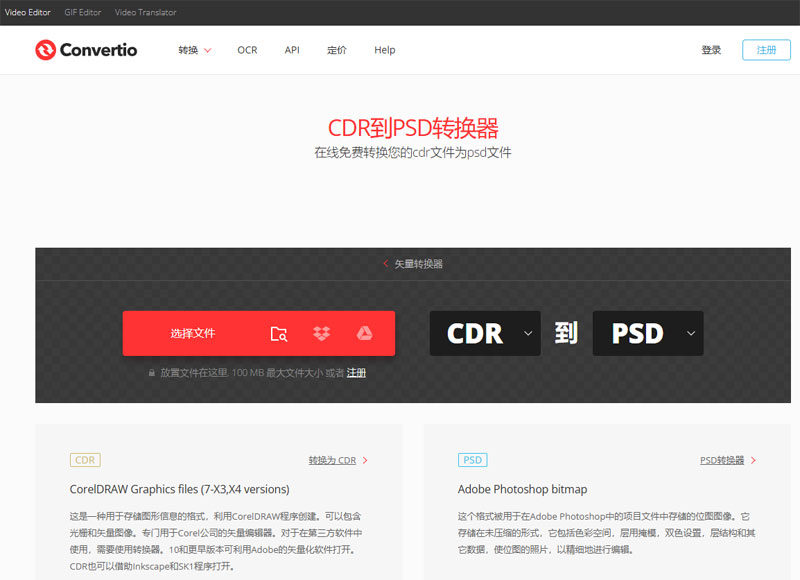Screen dimensions: 800x580
Task: Click the 登录 login link
Action: click(711, 50)
